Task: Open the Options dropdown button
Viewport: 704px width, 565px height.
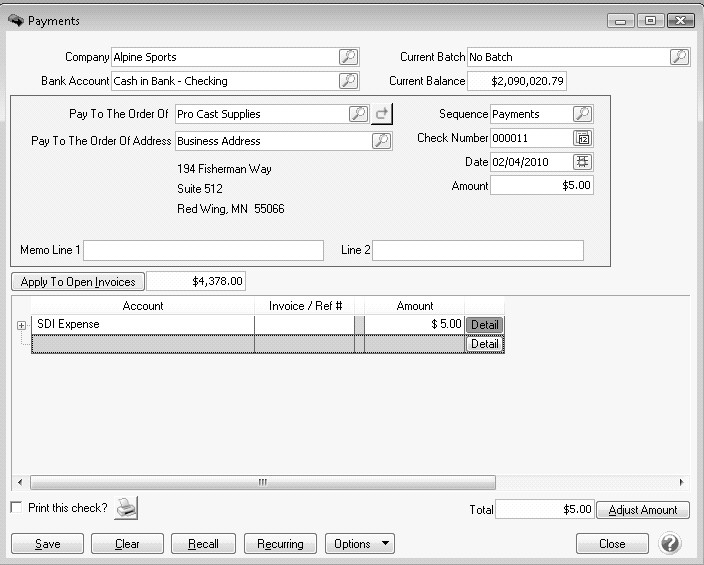Action: (359, 544)
